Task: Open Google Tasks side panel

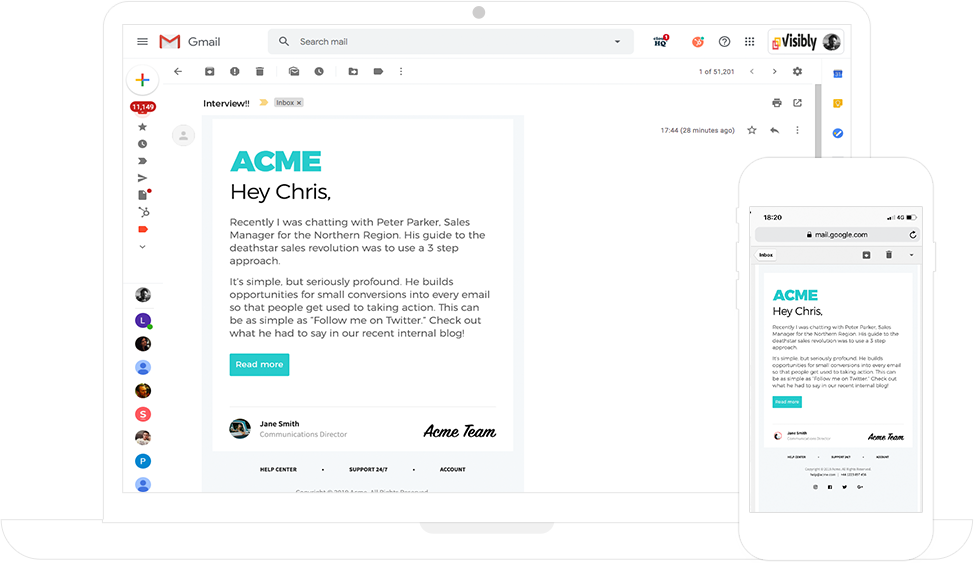Action: tap(837, 133)
